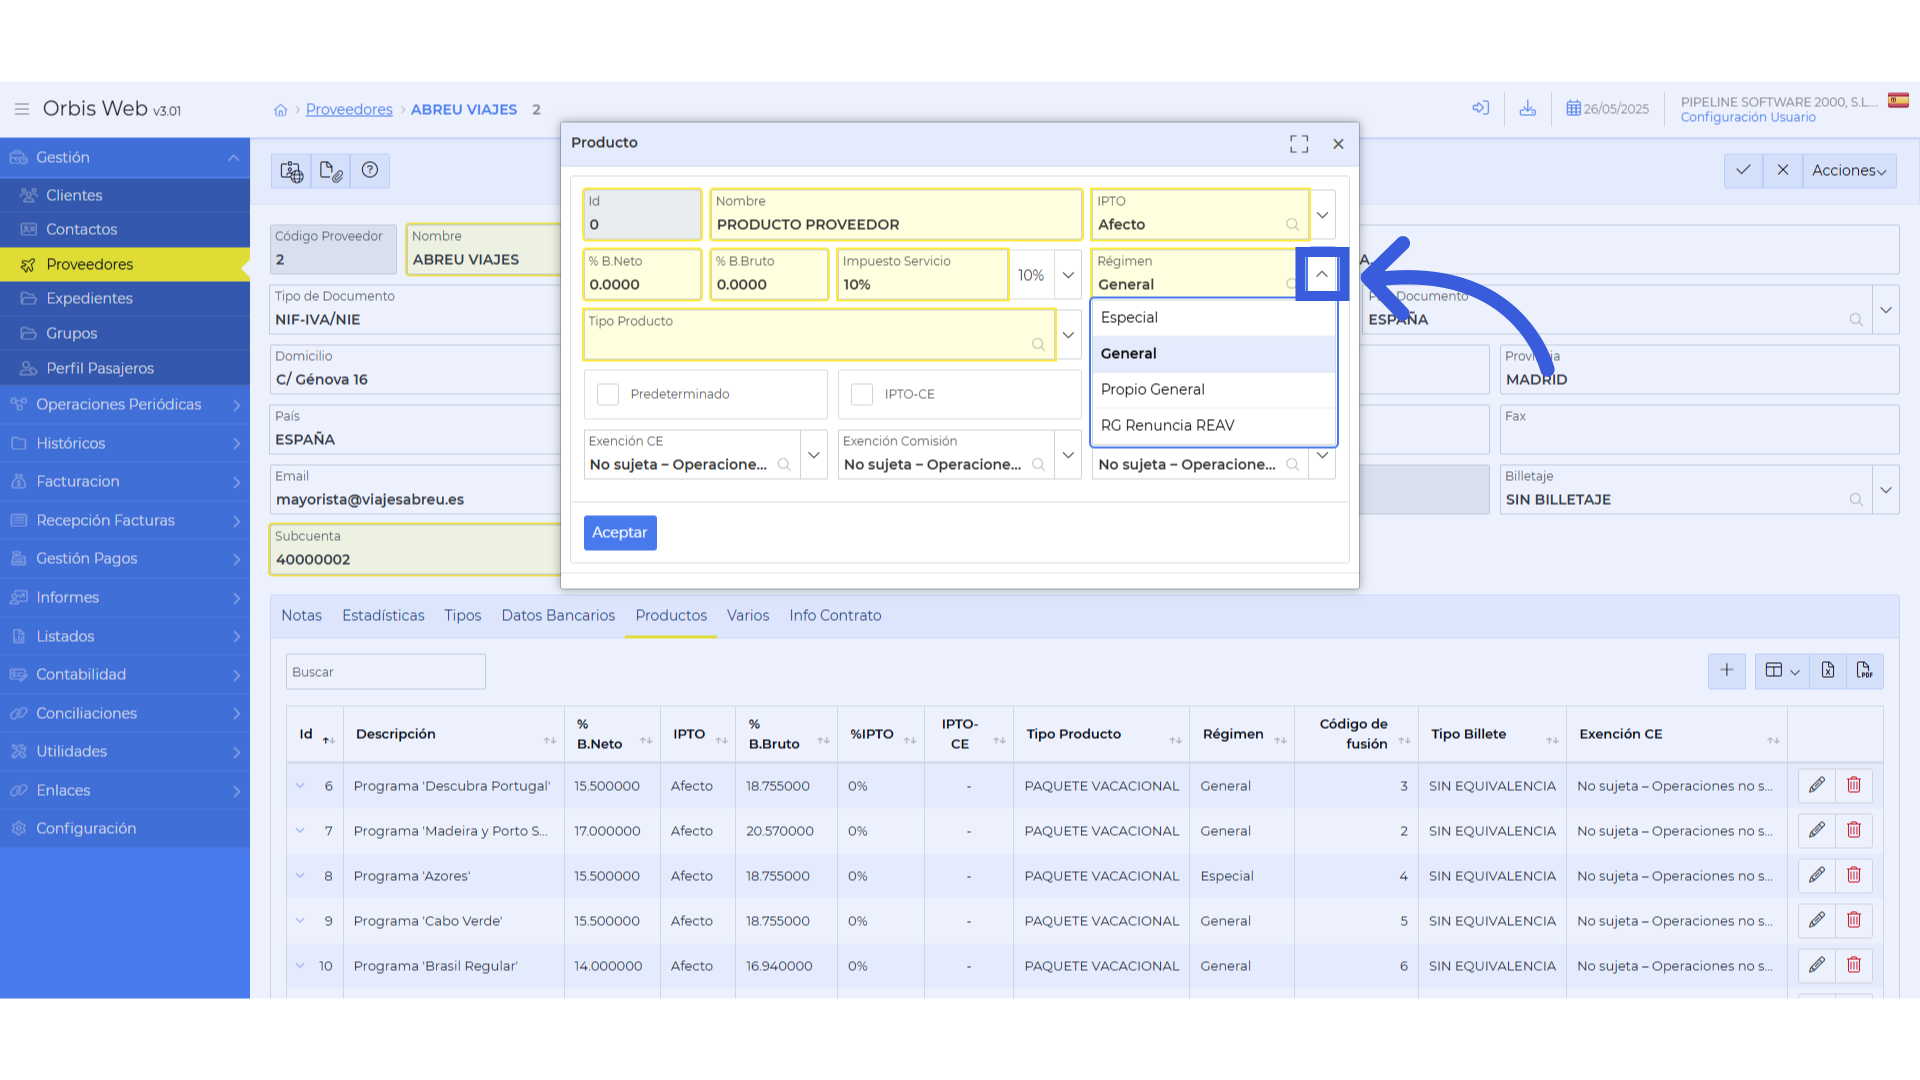Screen dimensions: 1920x1080
Task: Open the Exención Comisión dropdown arrow
Action: pos(1068,455)
